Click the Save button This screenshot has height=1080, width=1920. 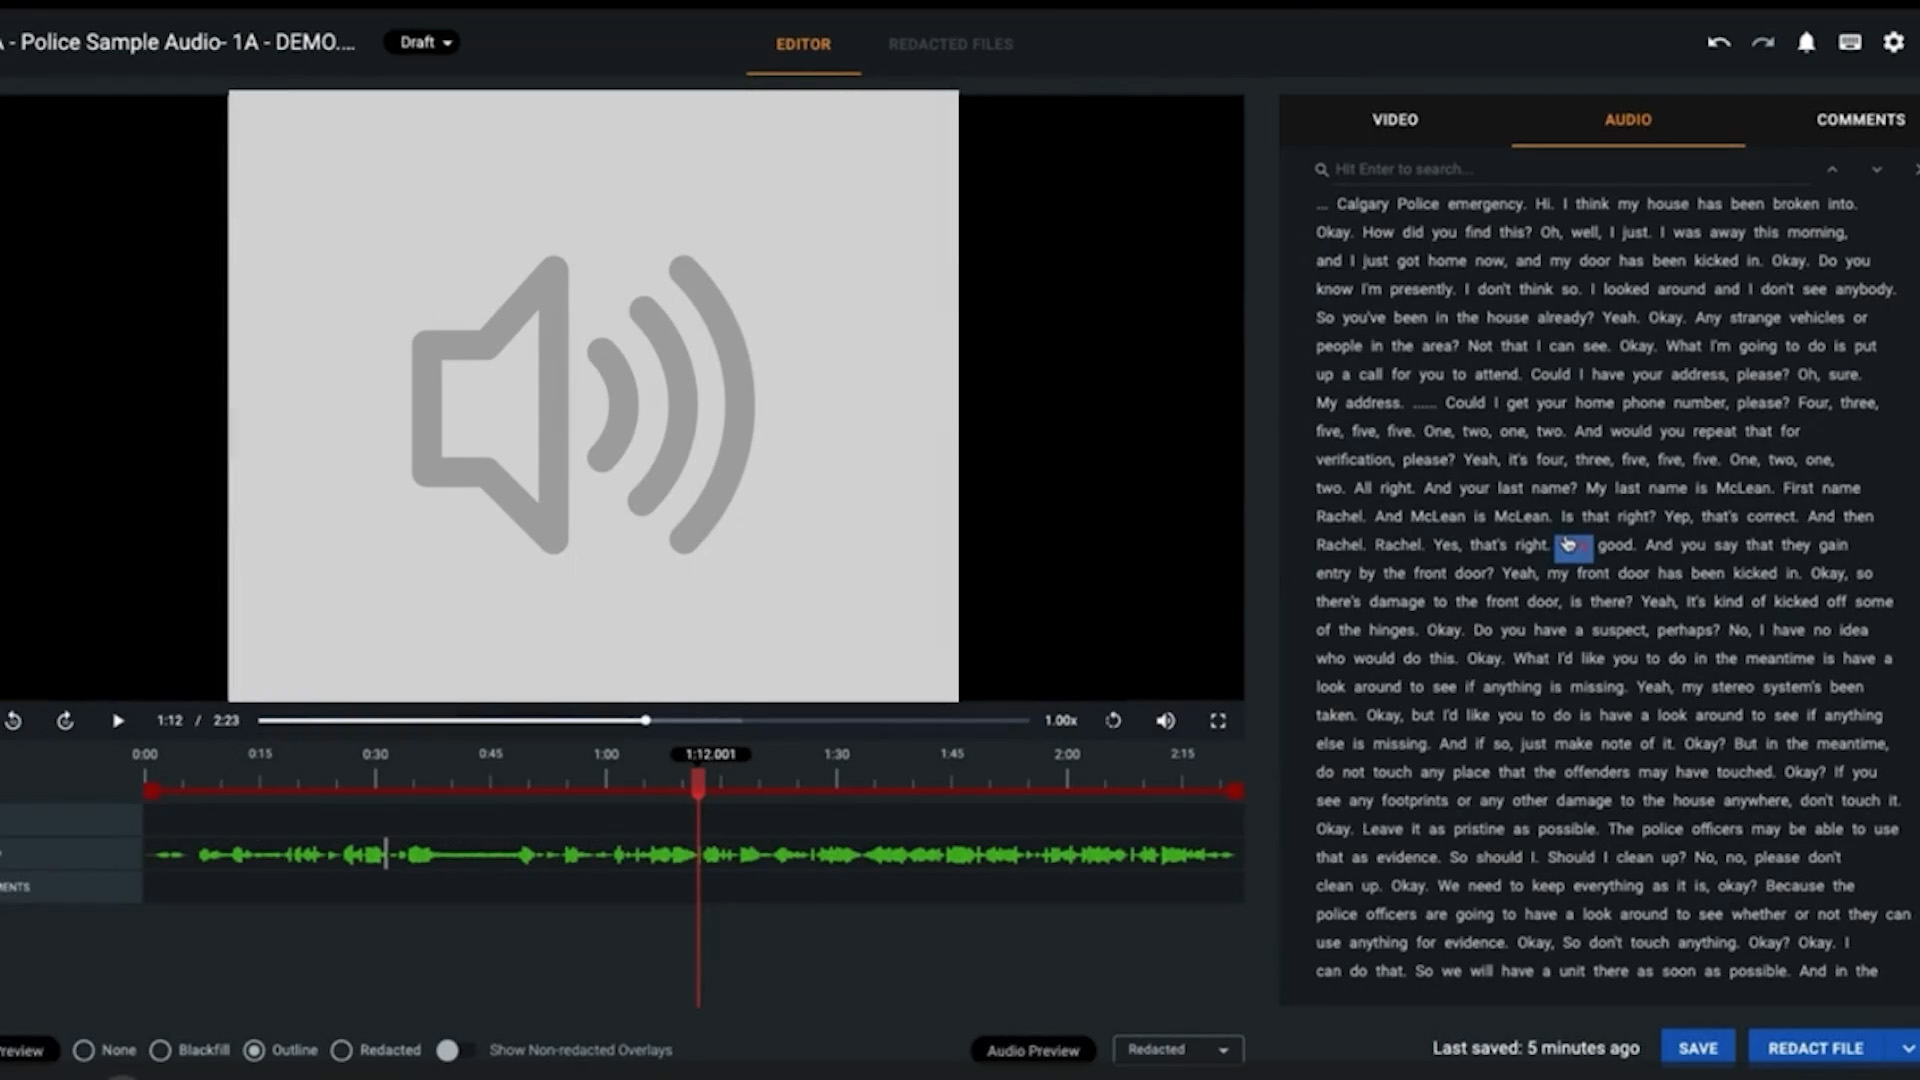1697,1048
